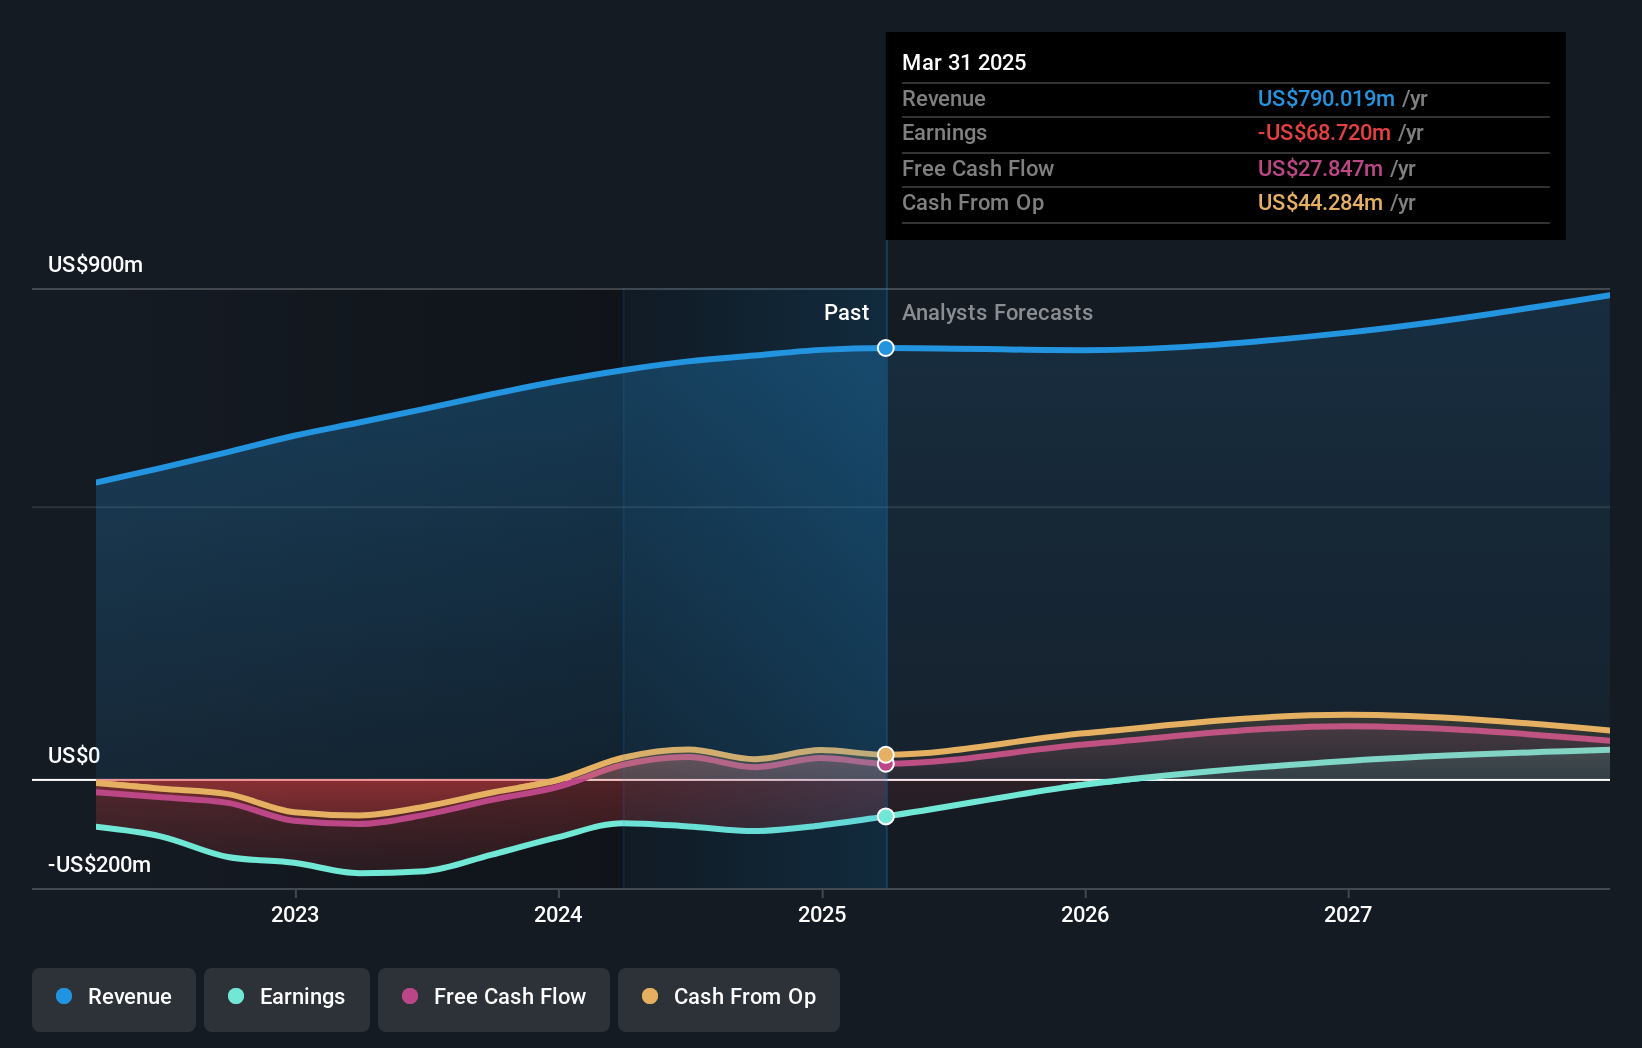1642x1048 pixels.
Task: Click the blue Revenue legend dot
Action: pos(64,996)
